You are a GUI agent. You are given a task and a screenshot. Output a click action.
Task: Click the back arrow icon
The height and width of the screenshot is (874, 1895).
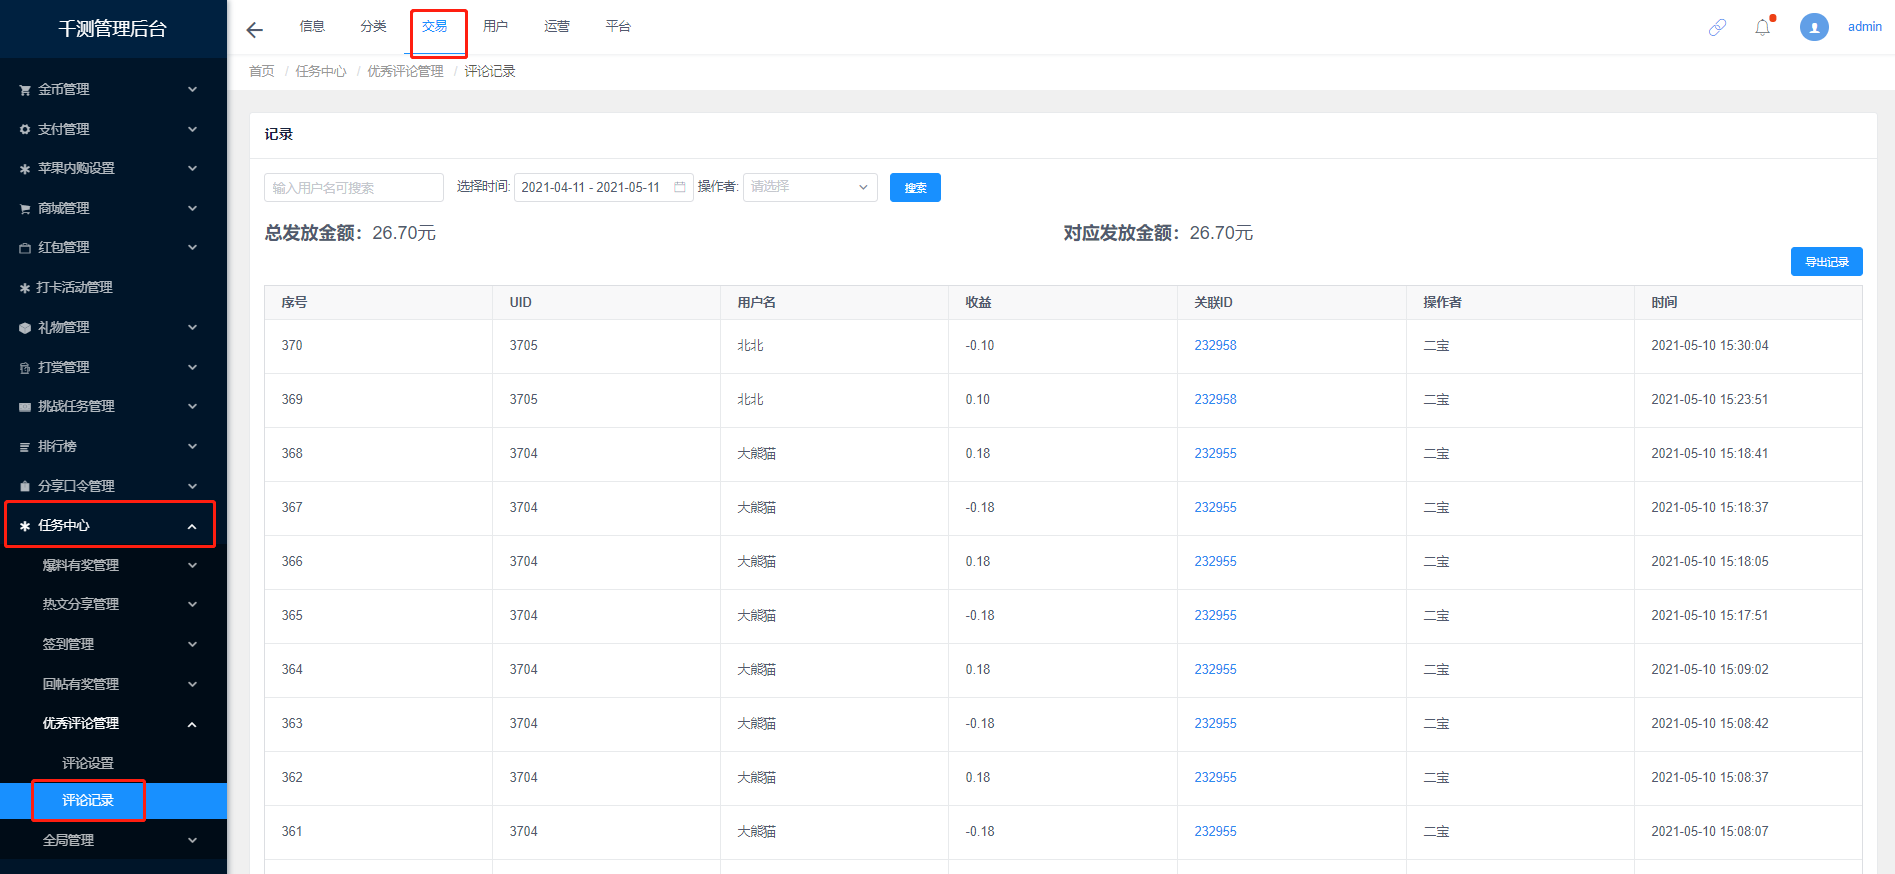[255, 30]
